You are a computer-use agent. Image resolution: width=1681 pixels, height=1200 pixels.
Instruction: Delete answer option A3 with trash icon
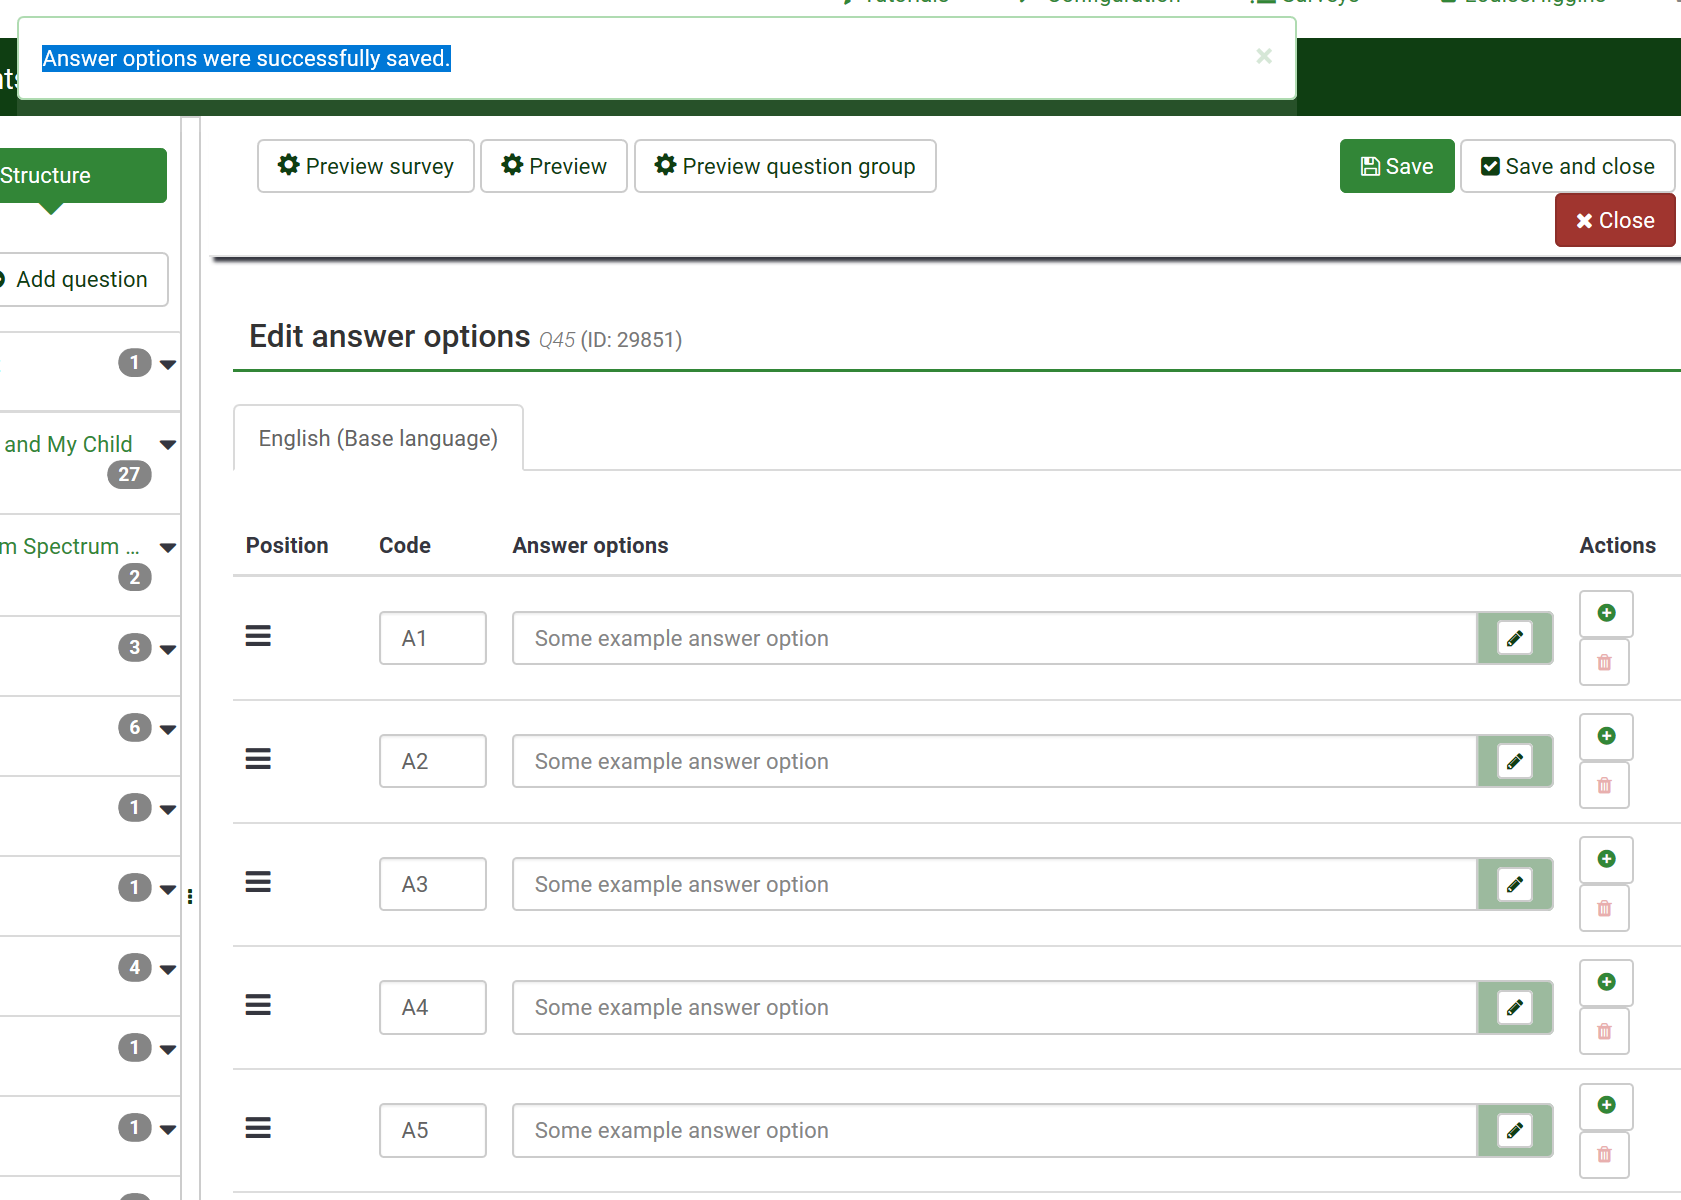click(x=1604, y=908)
